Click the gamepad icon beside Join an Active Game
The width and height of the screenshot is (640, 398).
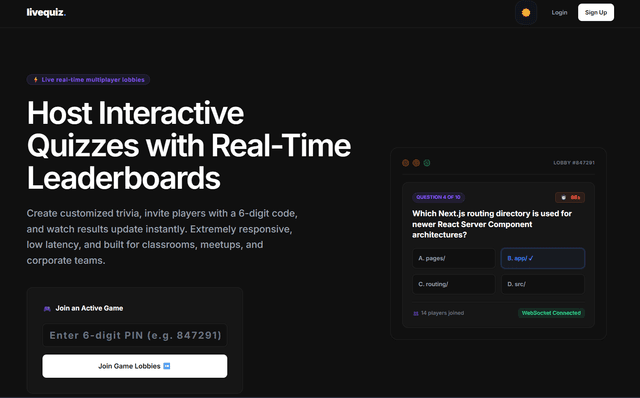[x=47, y=309]
